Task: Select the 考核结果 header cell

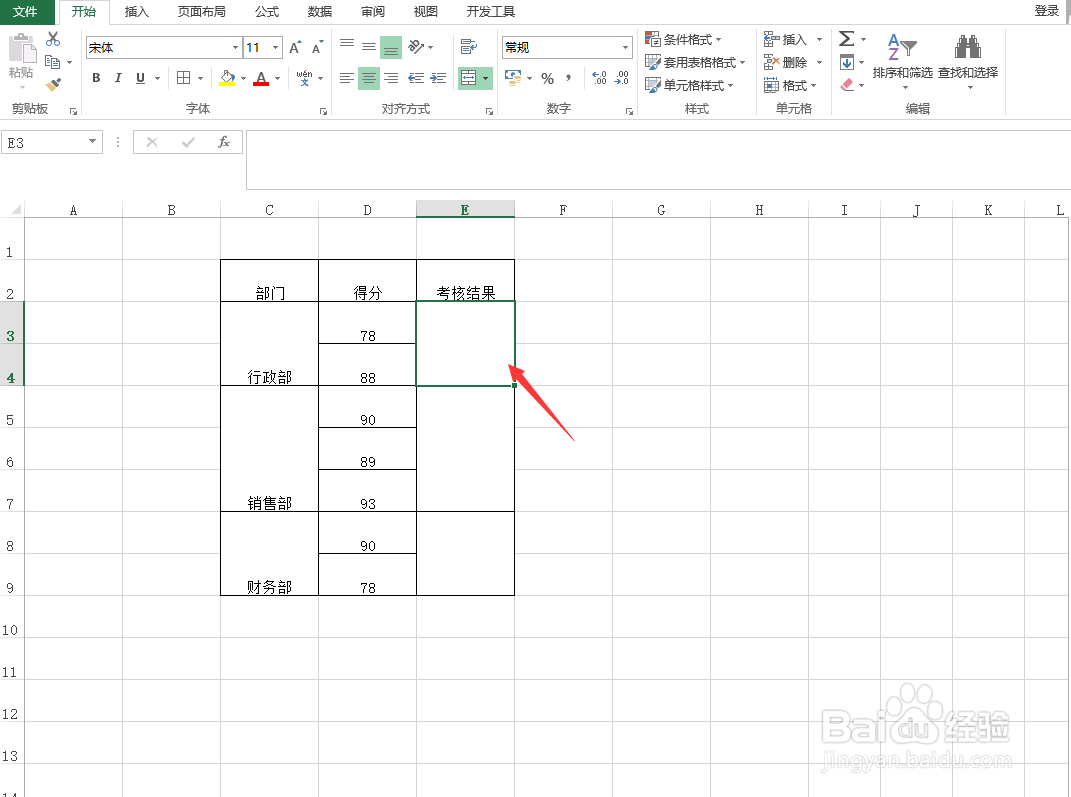Action: pos(465,281)
